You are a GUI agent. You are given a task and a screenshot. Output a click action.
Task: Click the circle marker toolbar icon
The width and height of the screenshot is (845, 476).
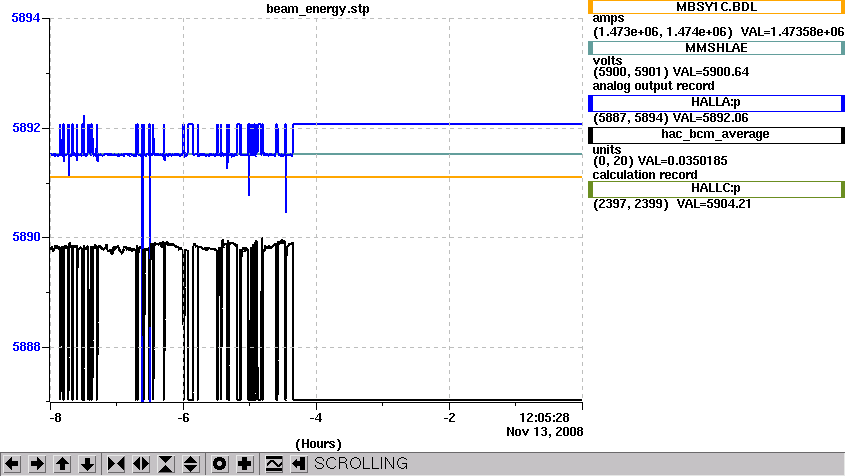pyautogui.click(x=220, y=464)
